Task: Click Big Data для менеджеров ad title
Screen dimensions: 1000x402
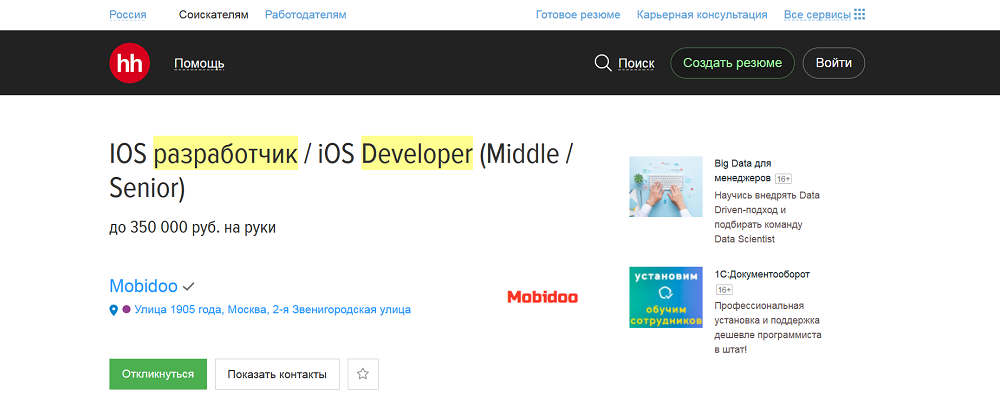Action: (x=744, y=170)
